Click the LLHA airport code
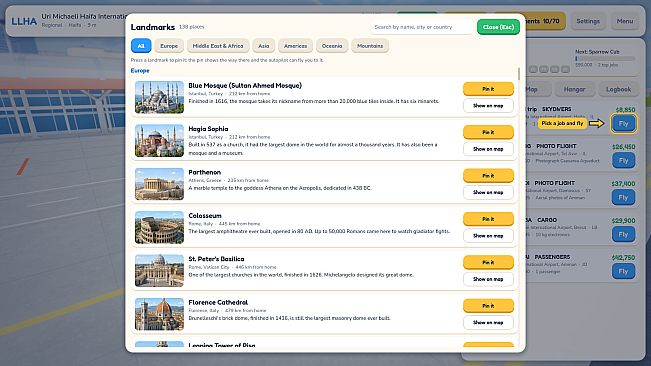Viewport: 651px width, 366px height. tap(24, 21)
